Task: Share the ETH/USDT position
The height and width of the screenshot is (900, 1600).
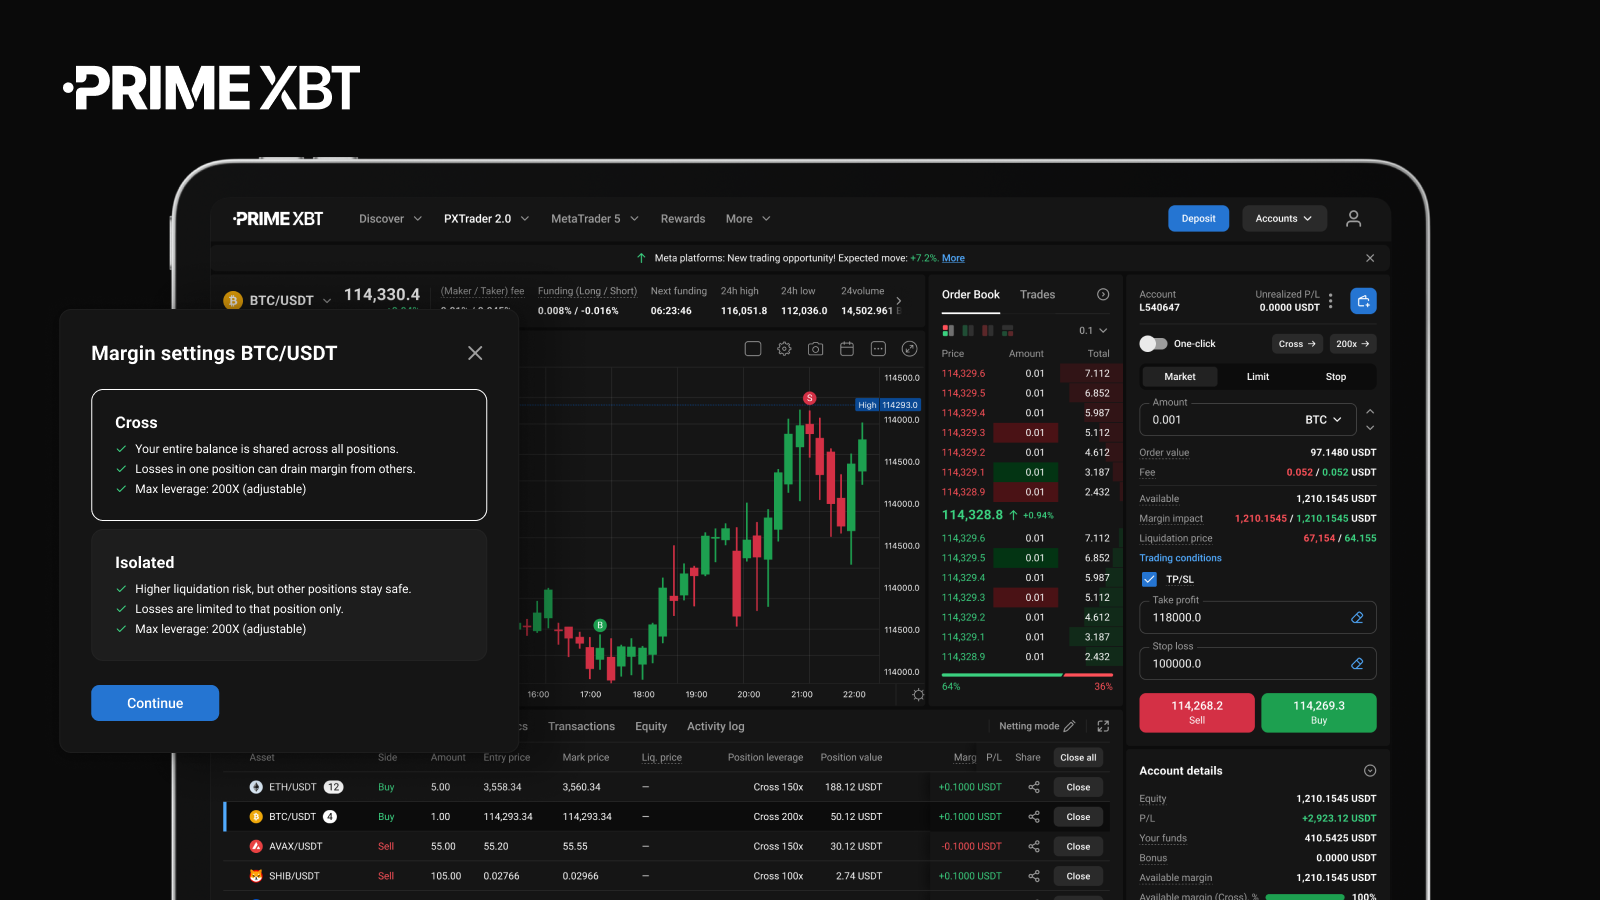Action: click(1034, 787)
